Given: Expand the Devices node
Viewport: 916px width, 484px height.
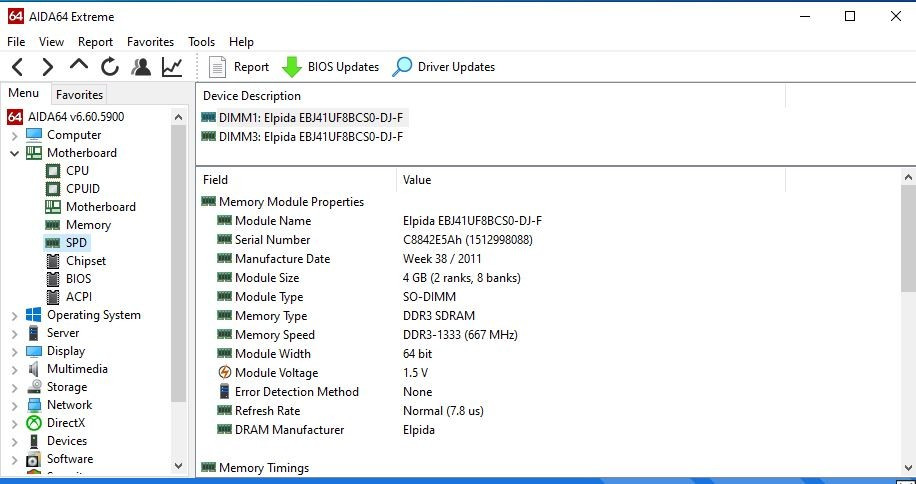Looking at the screenshot, I should [x=15, y=442].
